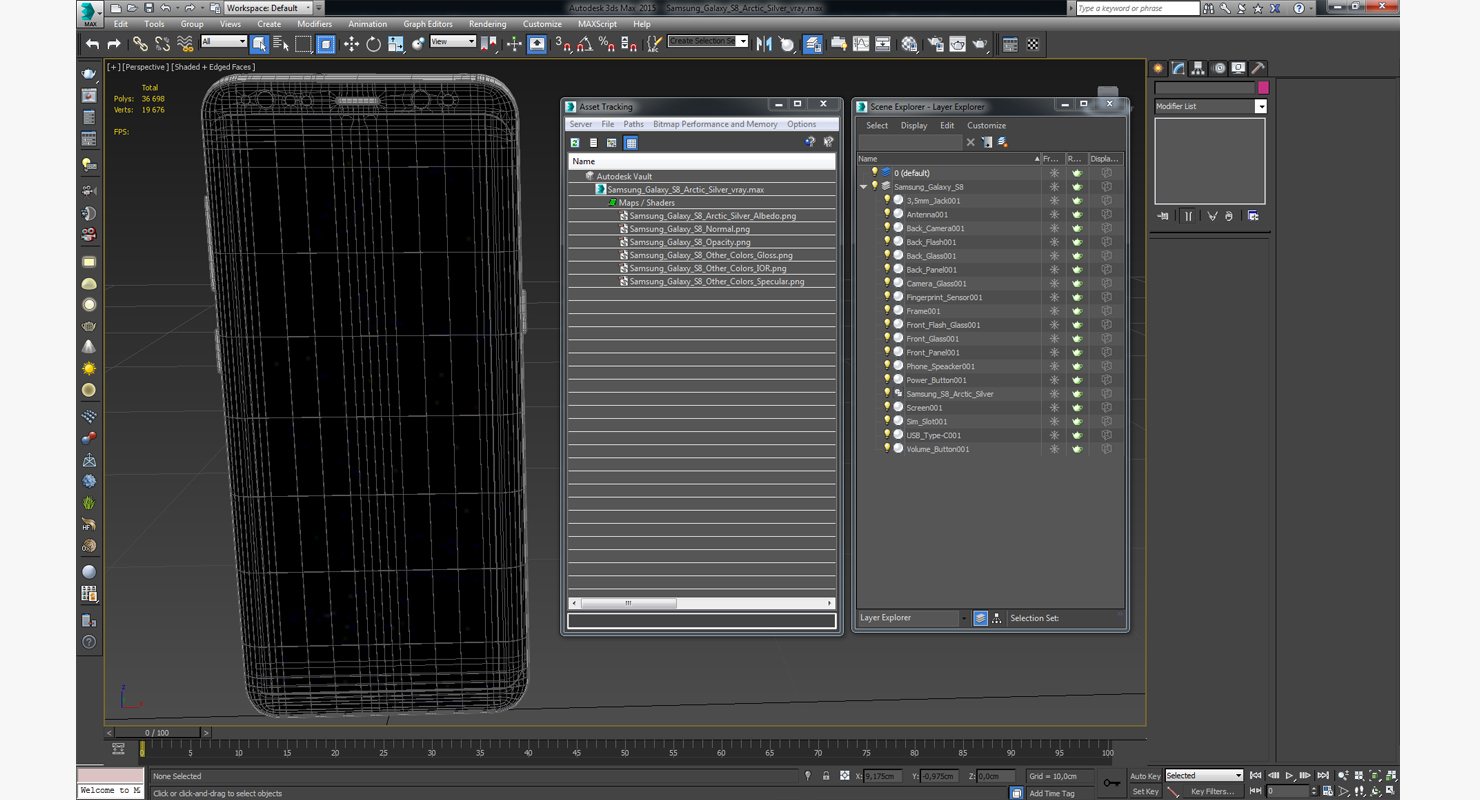Image resolution: width=1480 pixels, height=800 pixels.
Task: Open the Modifier List dropdown
Action: [x=1211, y=106]
